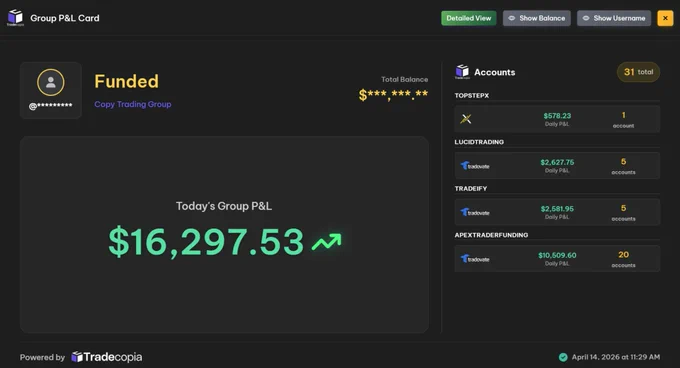680x368 pixels.
Task: Click the $2,627.75 Daily P&L value
Action: tap(557, 162)
